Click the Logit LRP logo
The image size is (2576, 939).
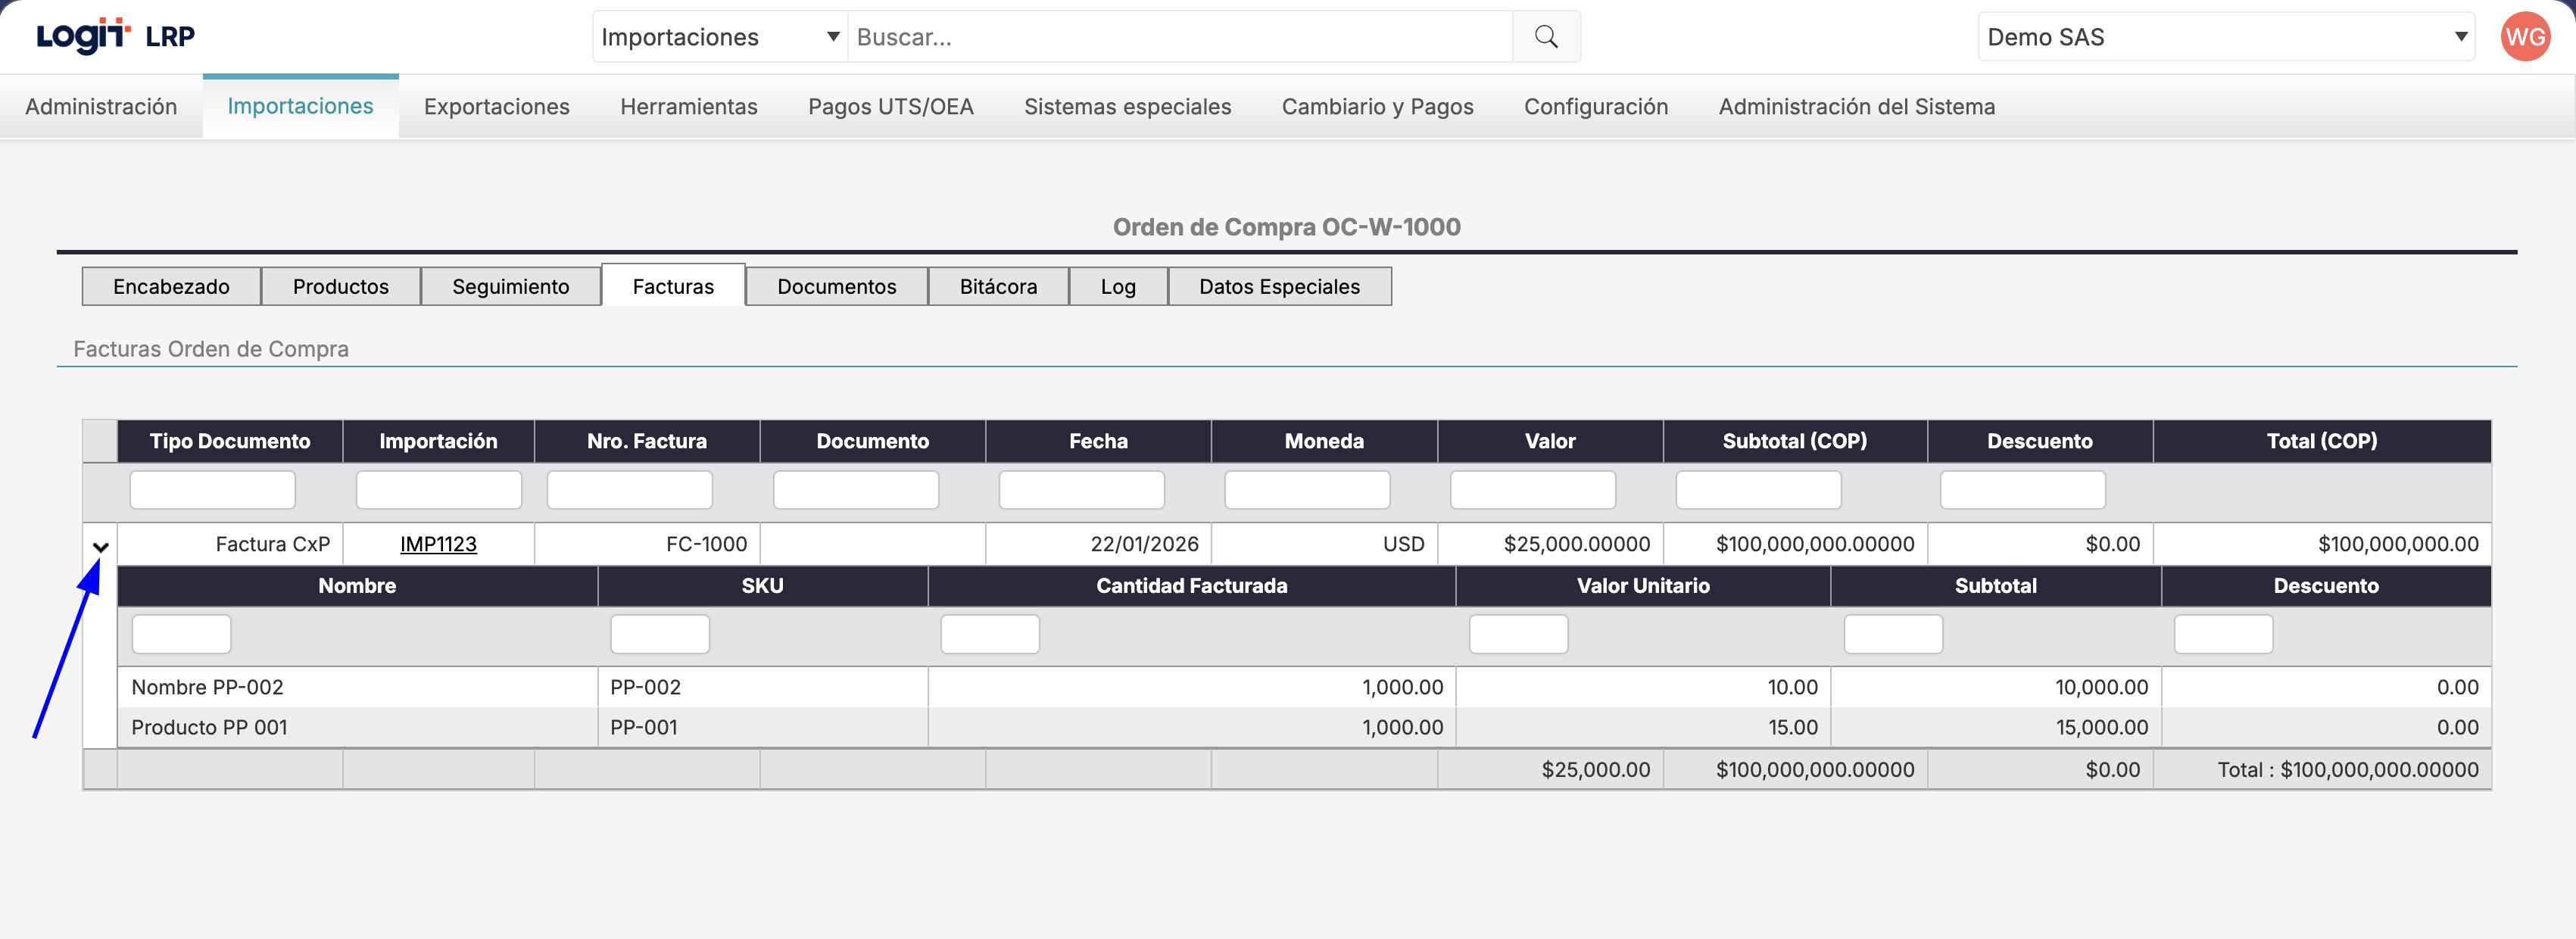tap(115, 36)
